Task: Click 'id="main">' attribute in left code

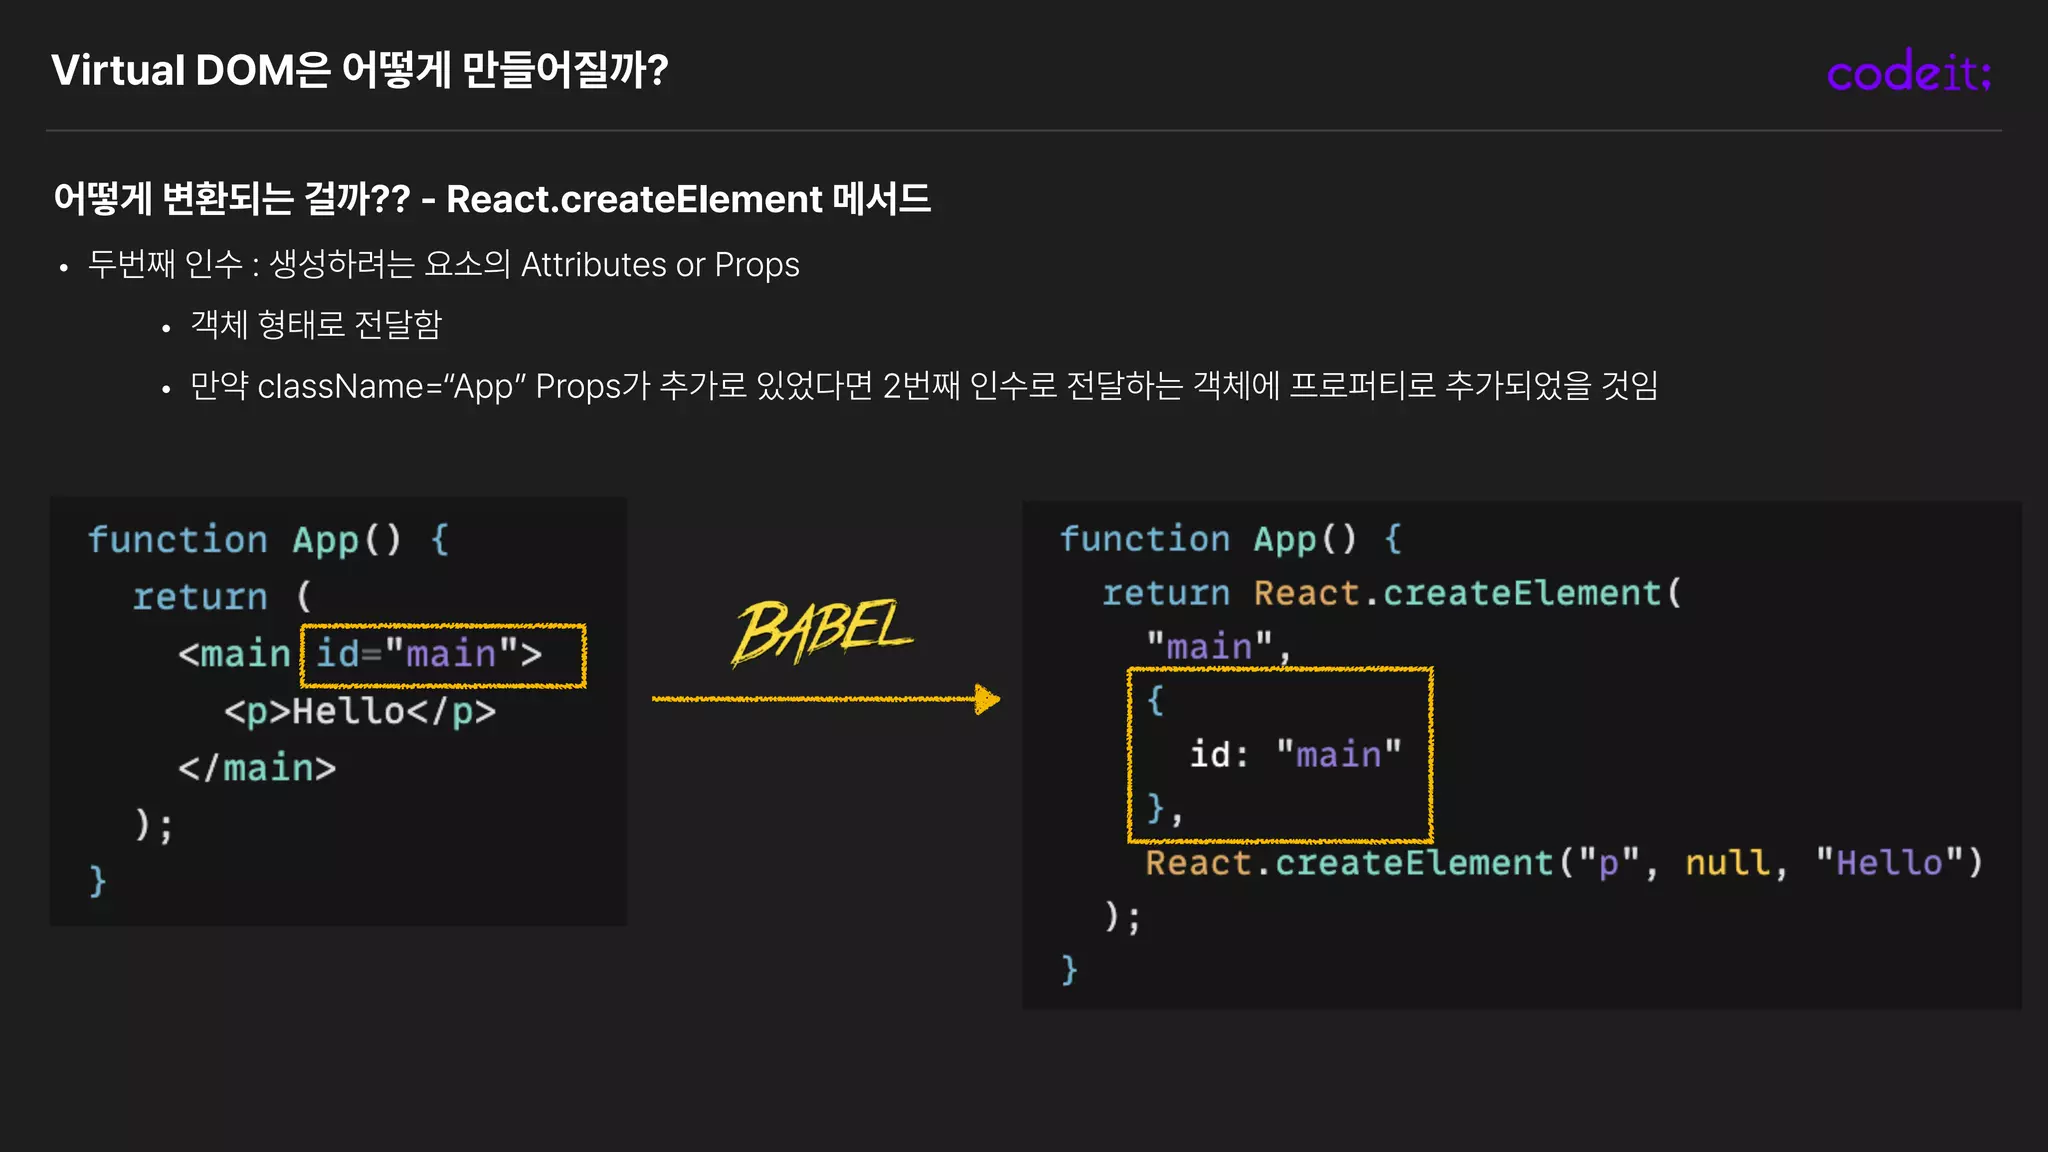Action: pos(429,654)
